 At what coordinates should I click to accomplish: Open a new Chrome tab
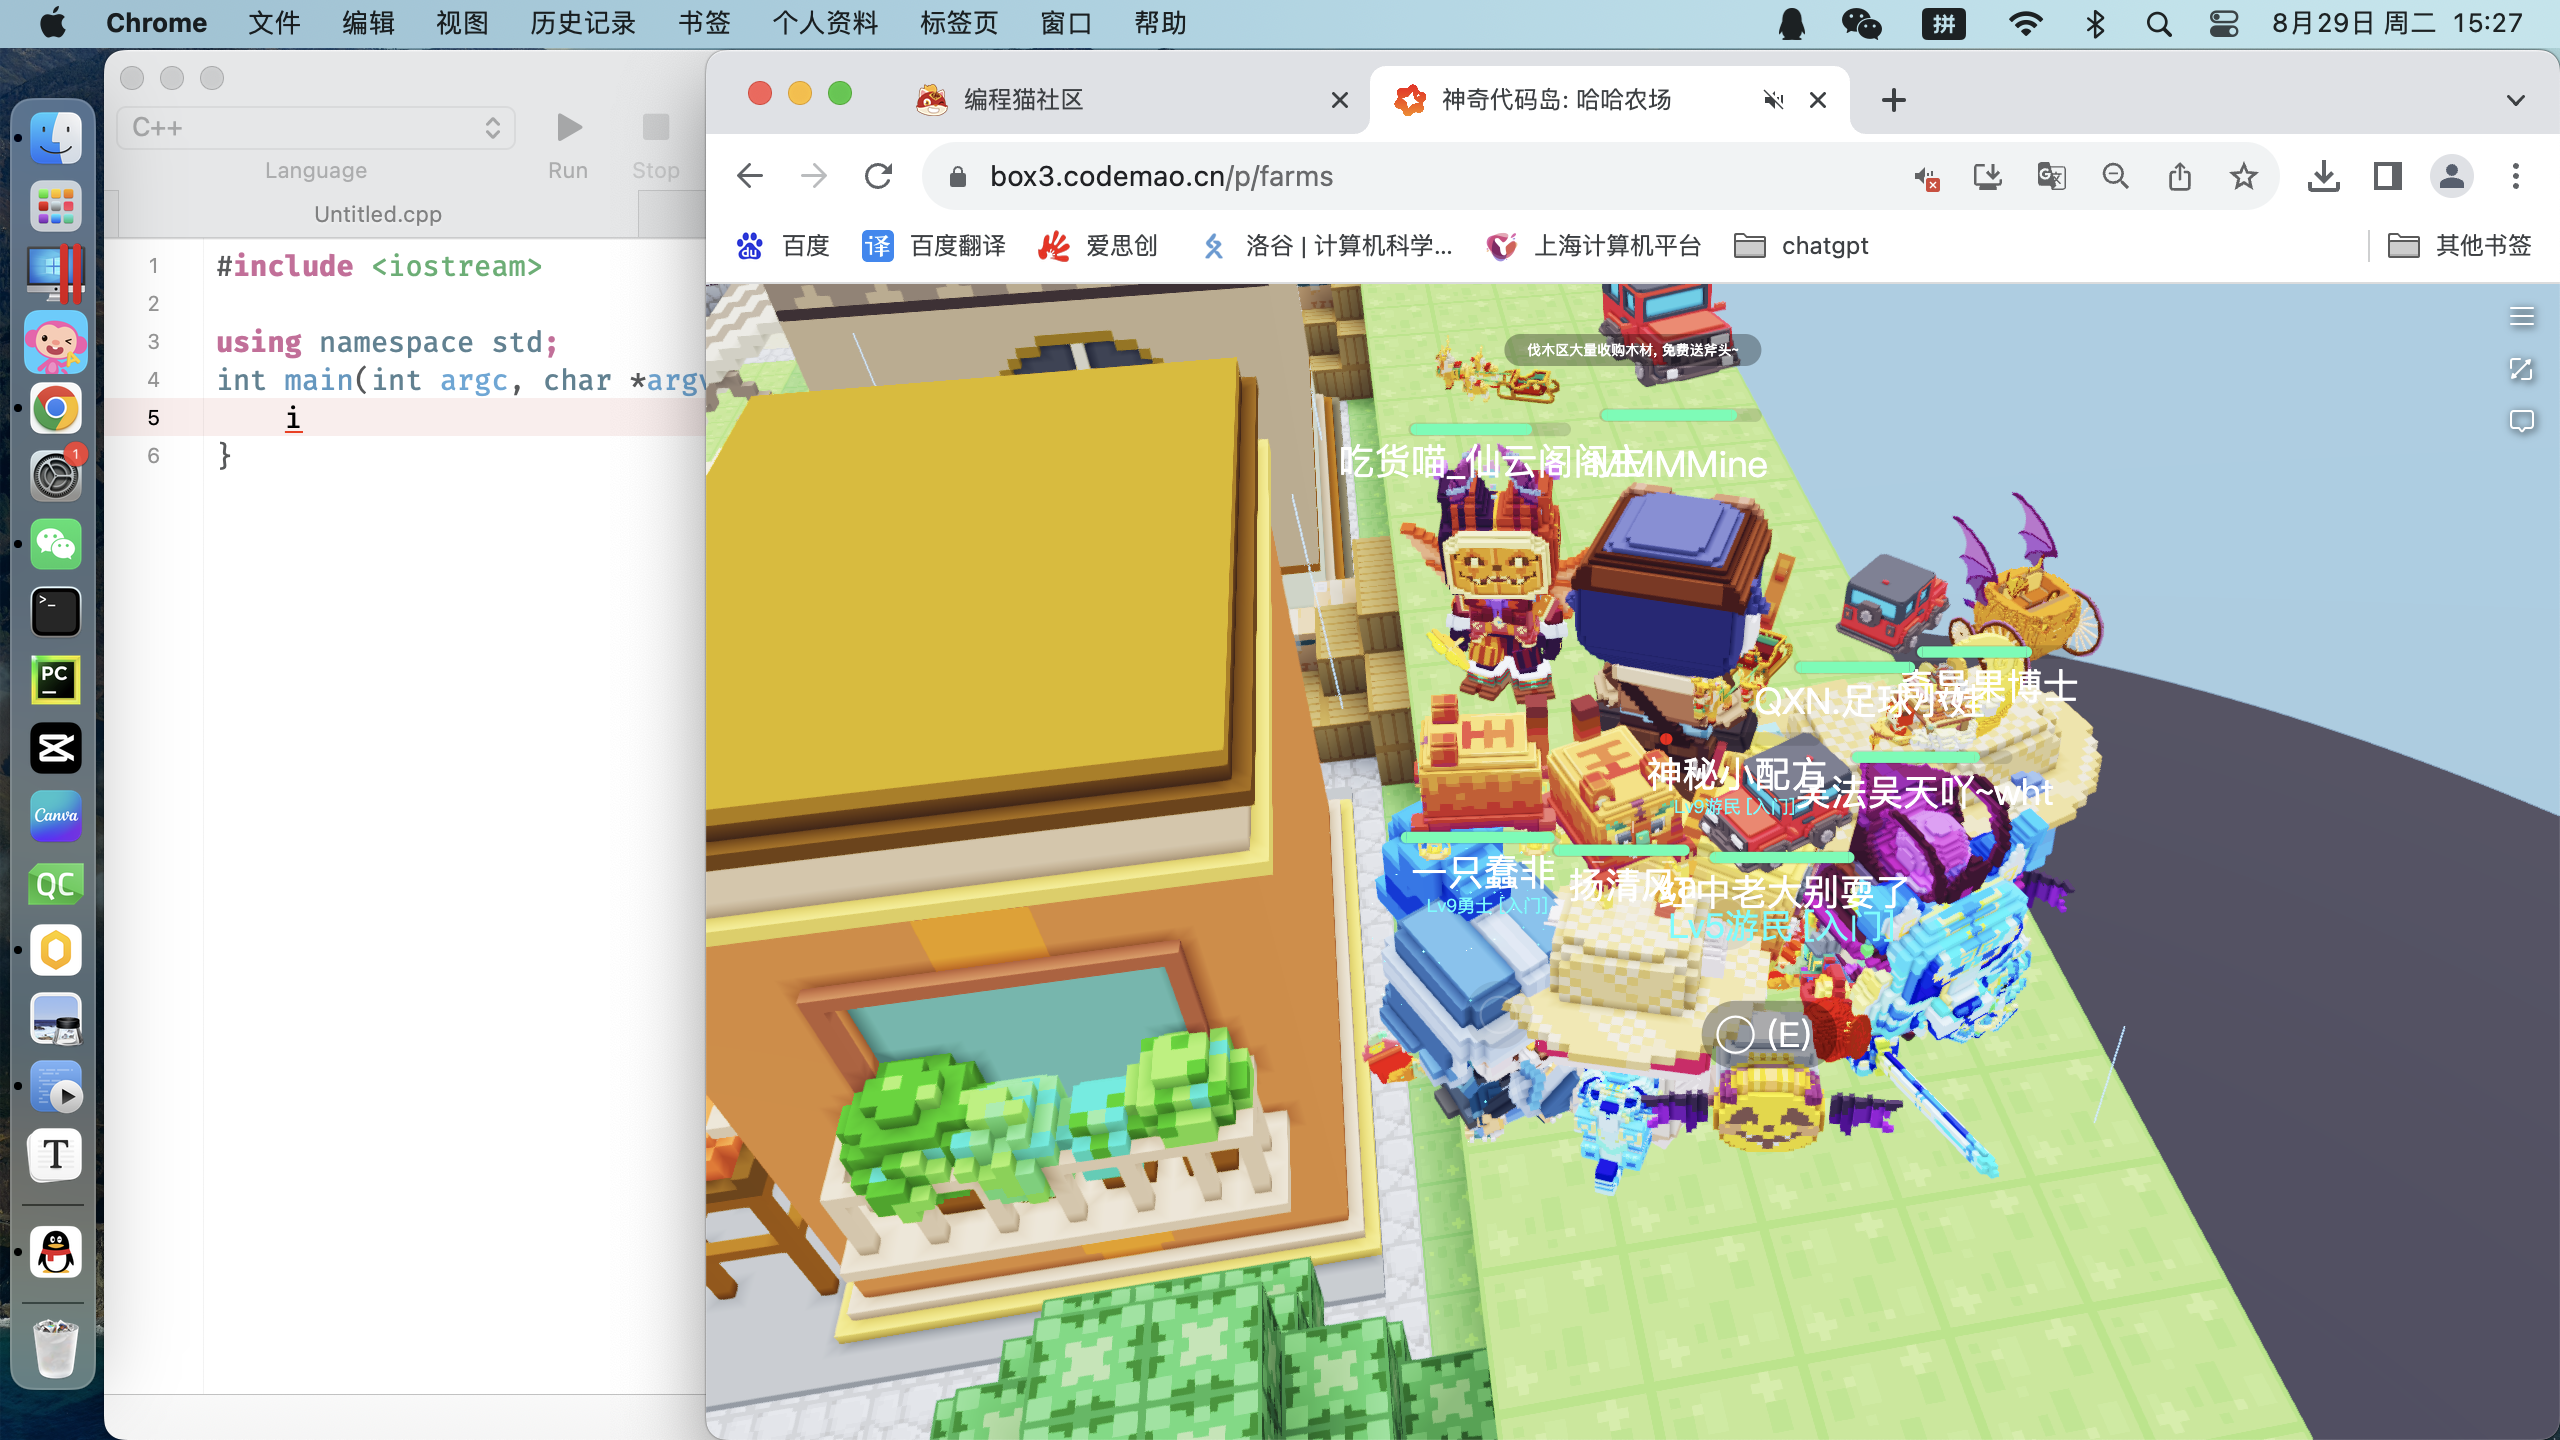coord(1894,100)
